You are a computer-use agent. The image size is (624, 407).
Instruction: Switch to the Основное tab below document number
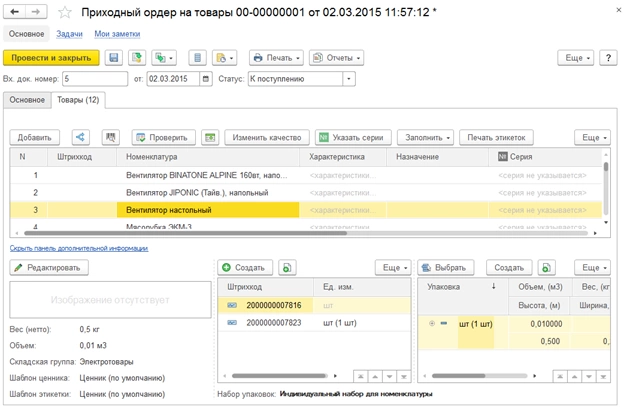pos(27,100)
